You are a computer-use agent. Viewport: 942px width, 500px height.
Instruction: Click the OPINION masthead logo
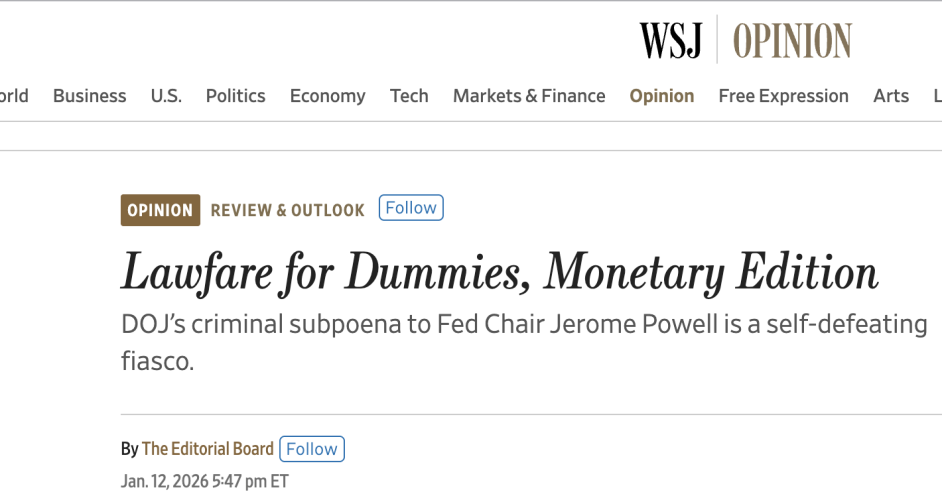[x=791, y=40]
